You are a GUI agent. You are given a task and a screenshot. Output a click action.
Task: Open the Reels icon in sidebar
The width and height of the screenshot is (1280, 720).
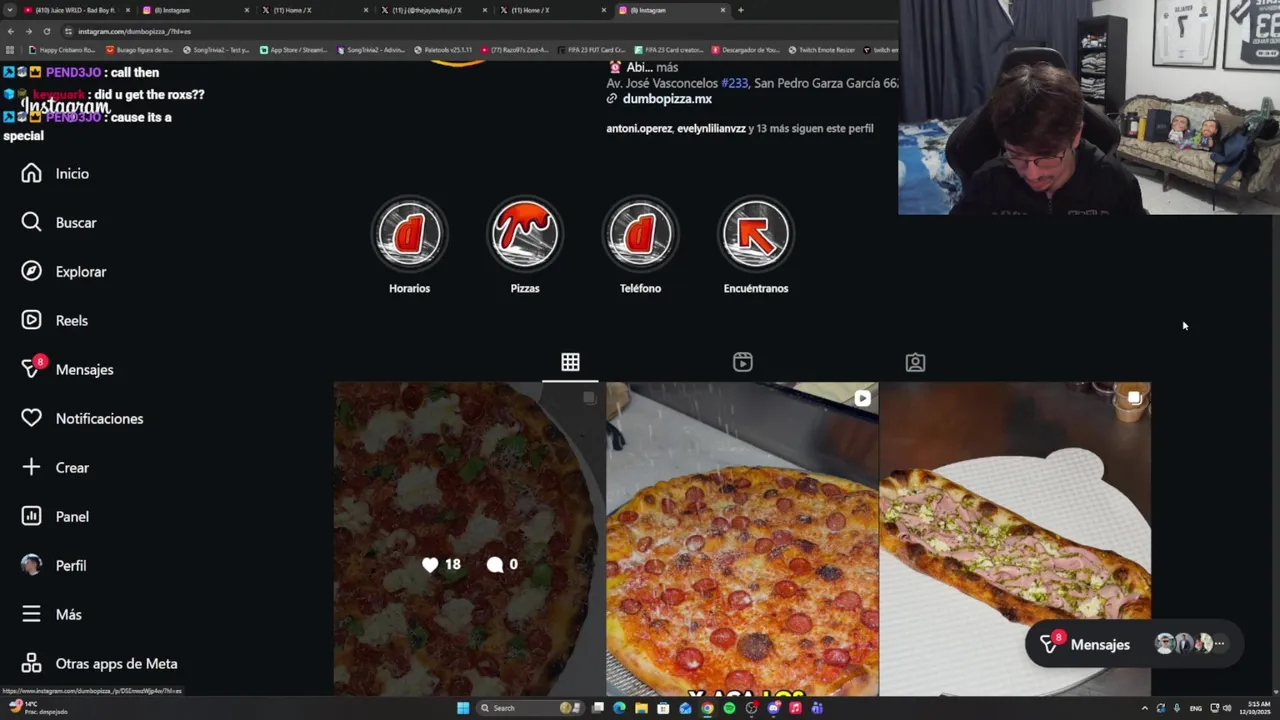[31, 321]
